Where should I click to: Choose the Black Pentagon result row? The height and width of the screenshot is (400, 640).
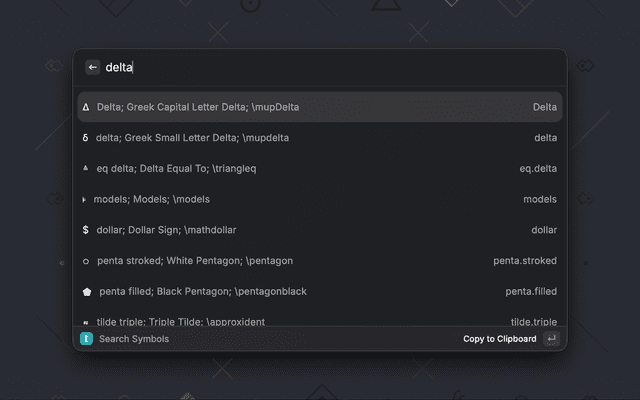(320, 292)
